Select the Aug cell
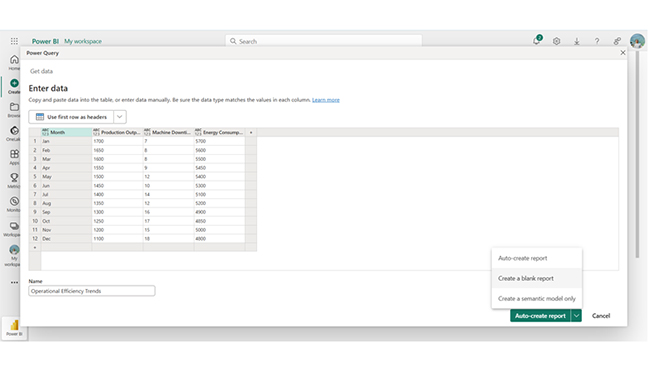 pos(66,203)
